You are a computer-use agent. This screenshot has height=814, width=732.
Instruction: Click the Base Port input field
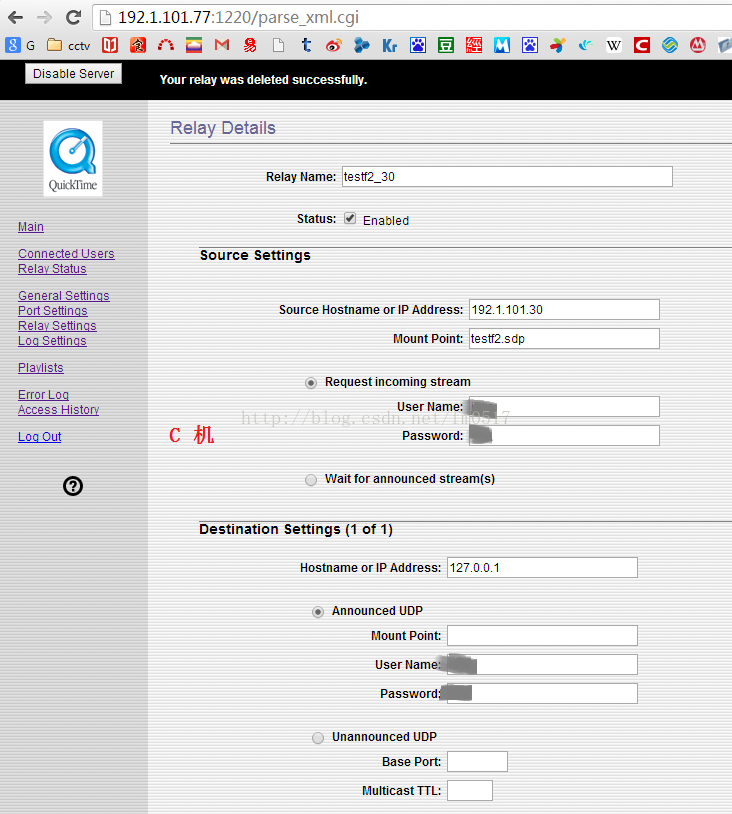coord(478,762)
